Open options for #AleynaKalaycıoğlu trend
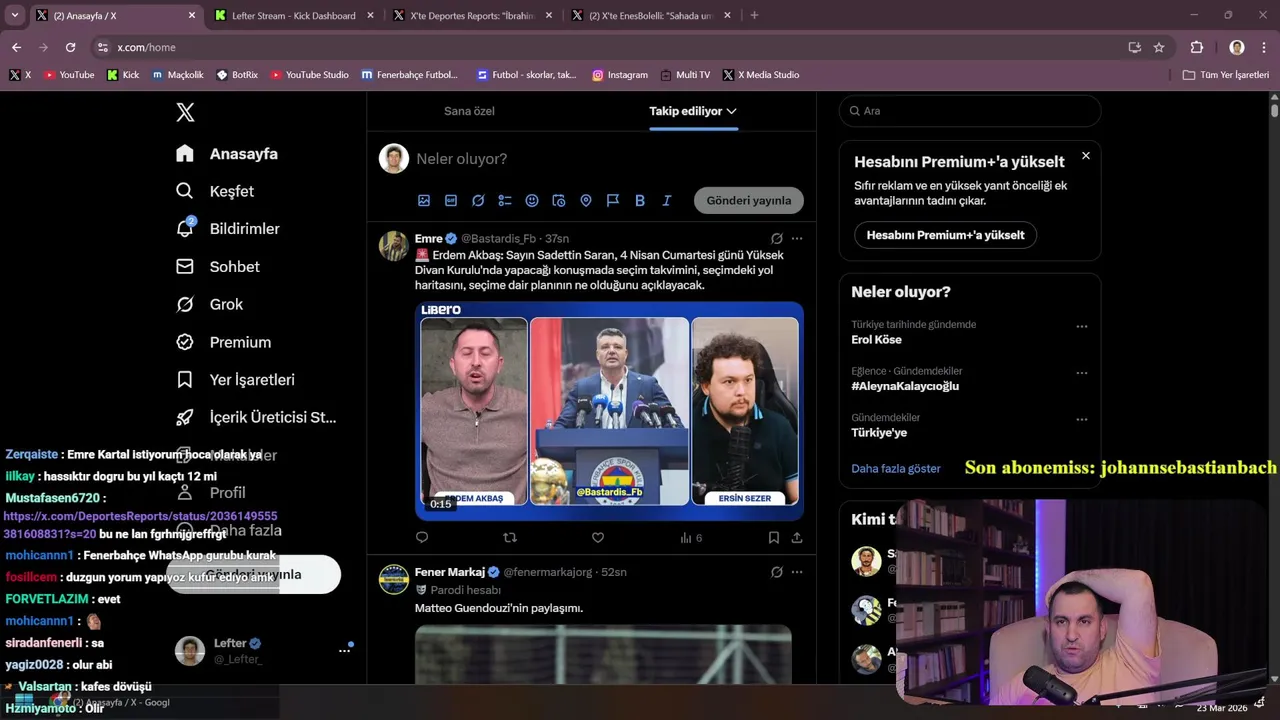The width and height of the screenshot is (1280, 720). (x=1081, y=372)
